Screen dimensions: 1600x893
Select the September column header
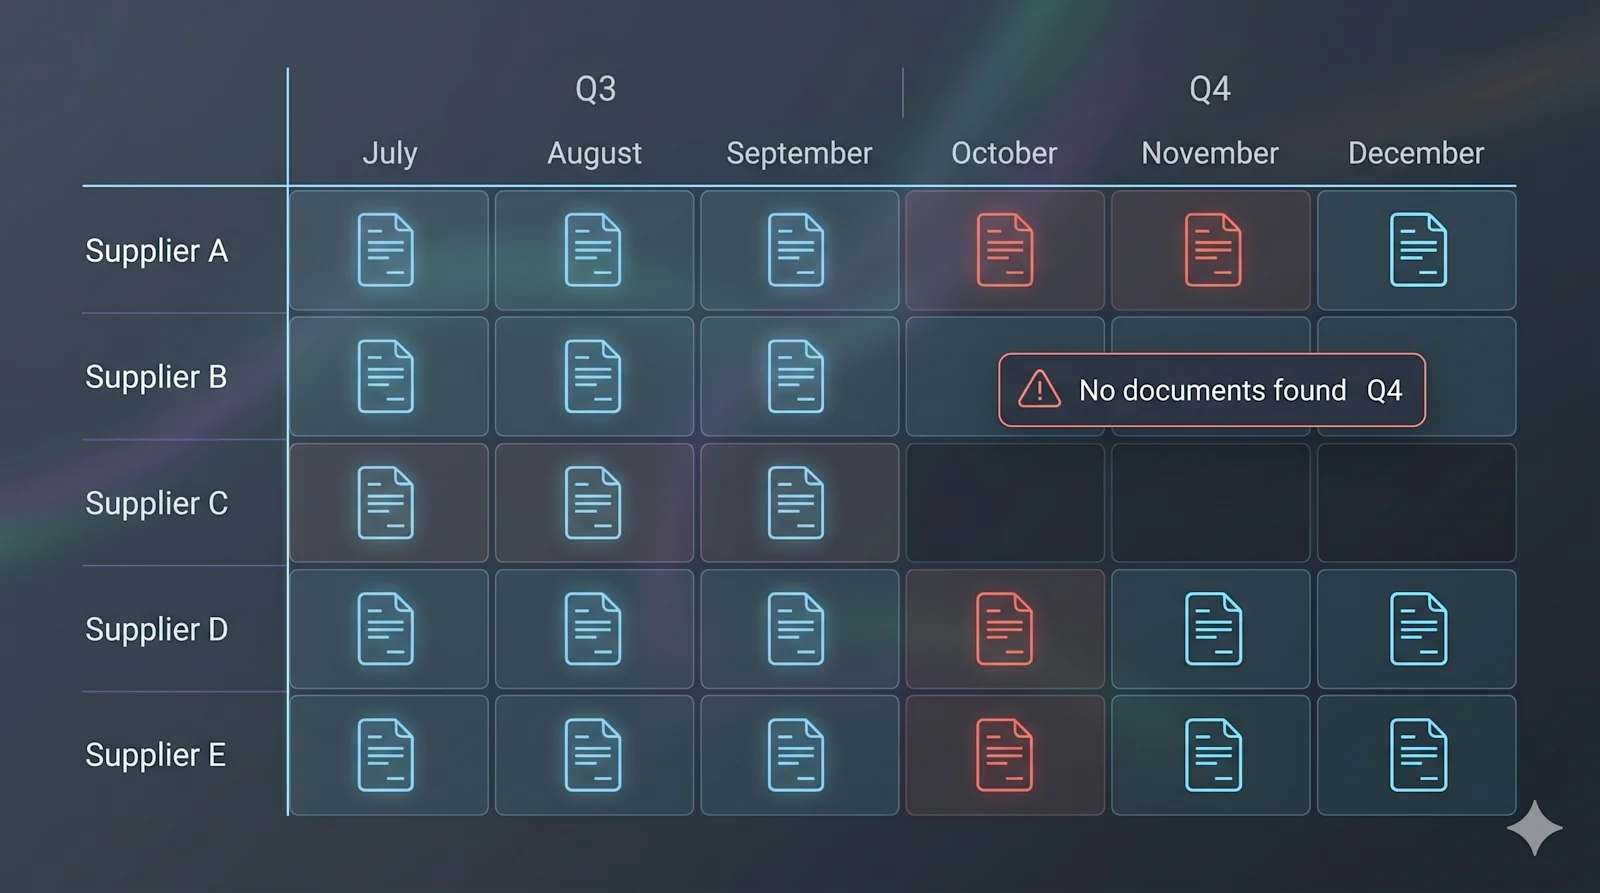(799, 153)
